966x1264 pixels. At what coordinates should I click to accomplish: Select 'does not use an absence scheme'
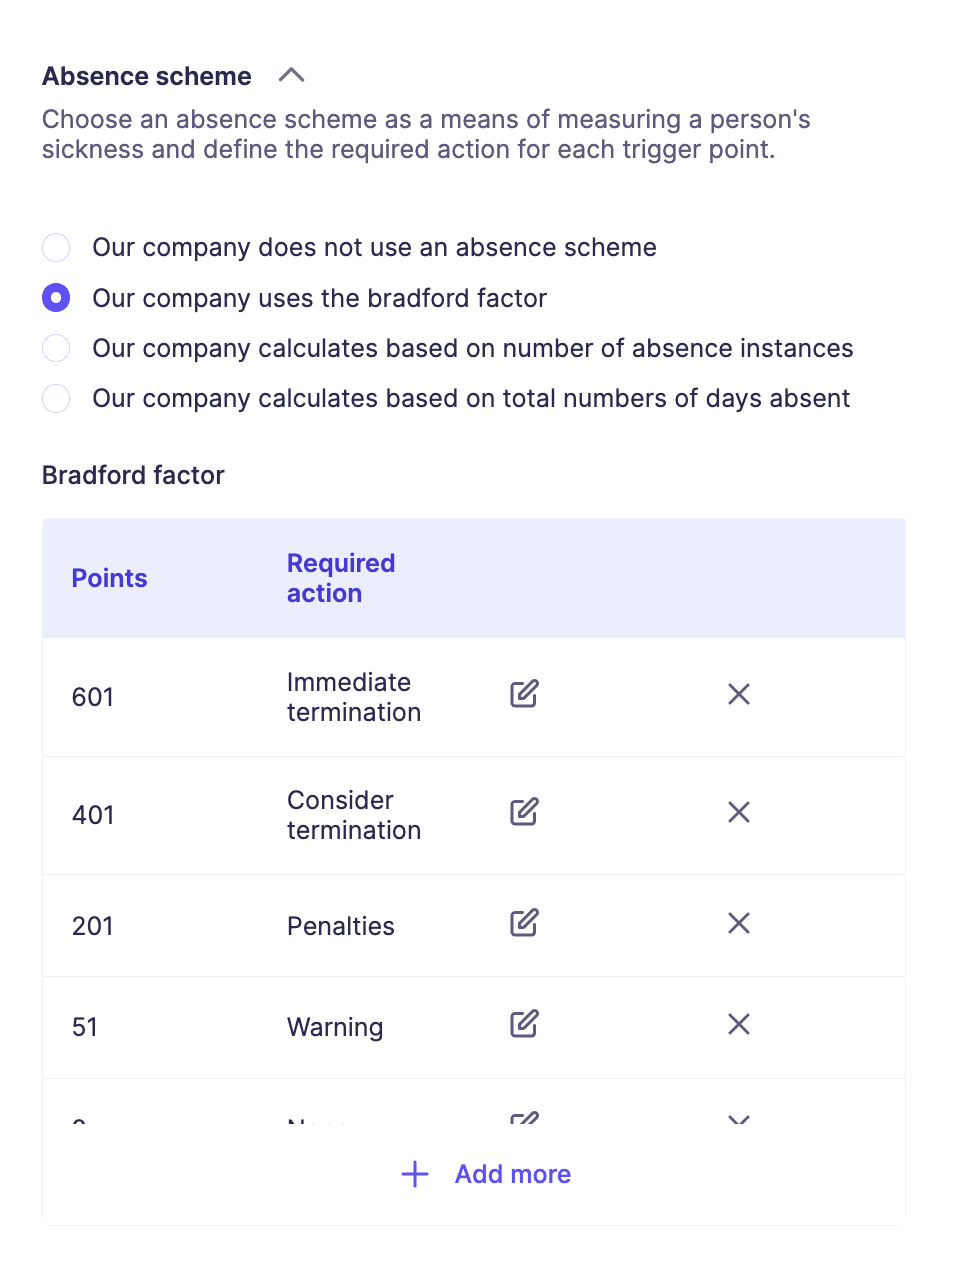point(57,247)
